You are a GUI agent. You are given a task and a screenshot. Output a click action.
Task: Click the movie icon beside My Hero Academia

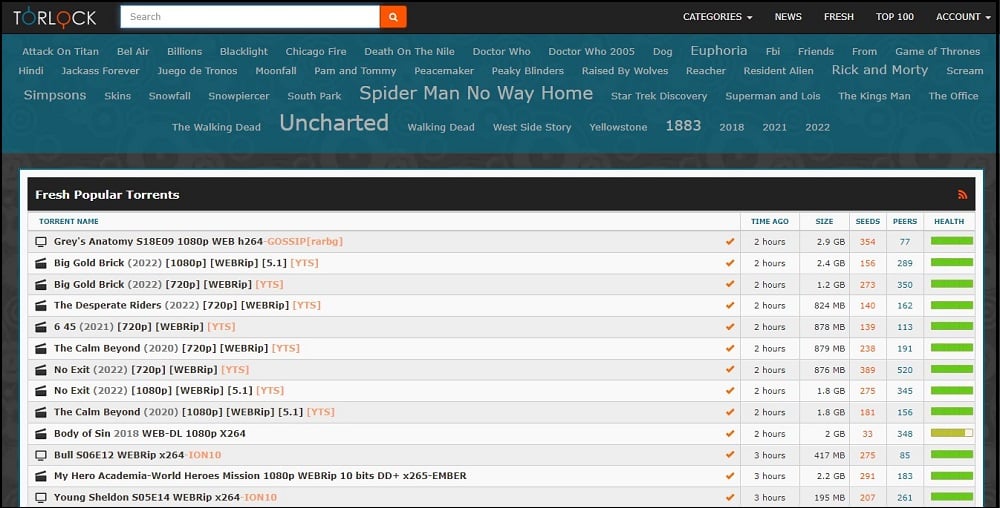pos(41,476)
